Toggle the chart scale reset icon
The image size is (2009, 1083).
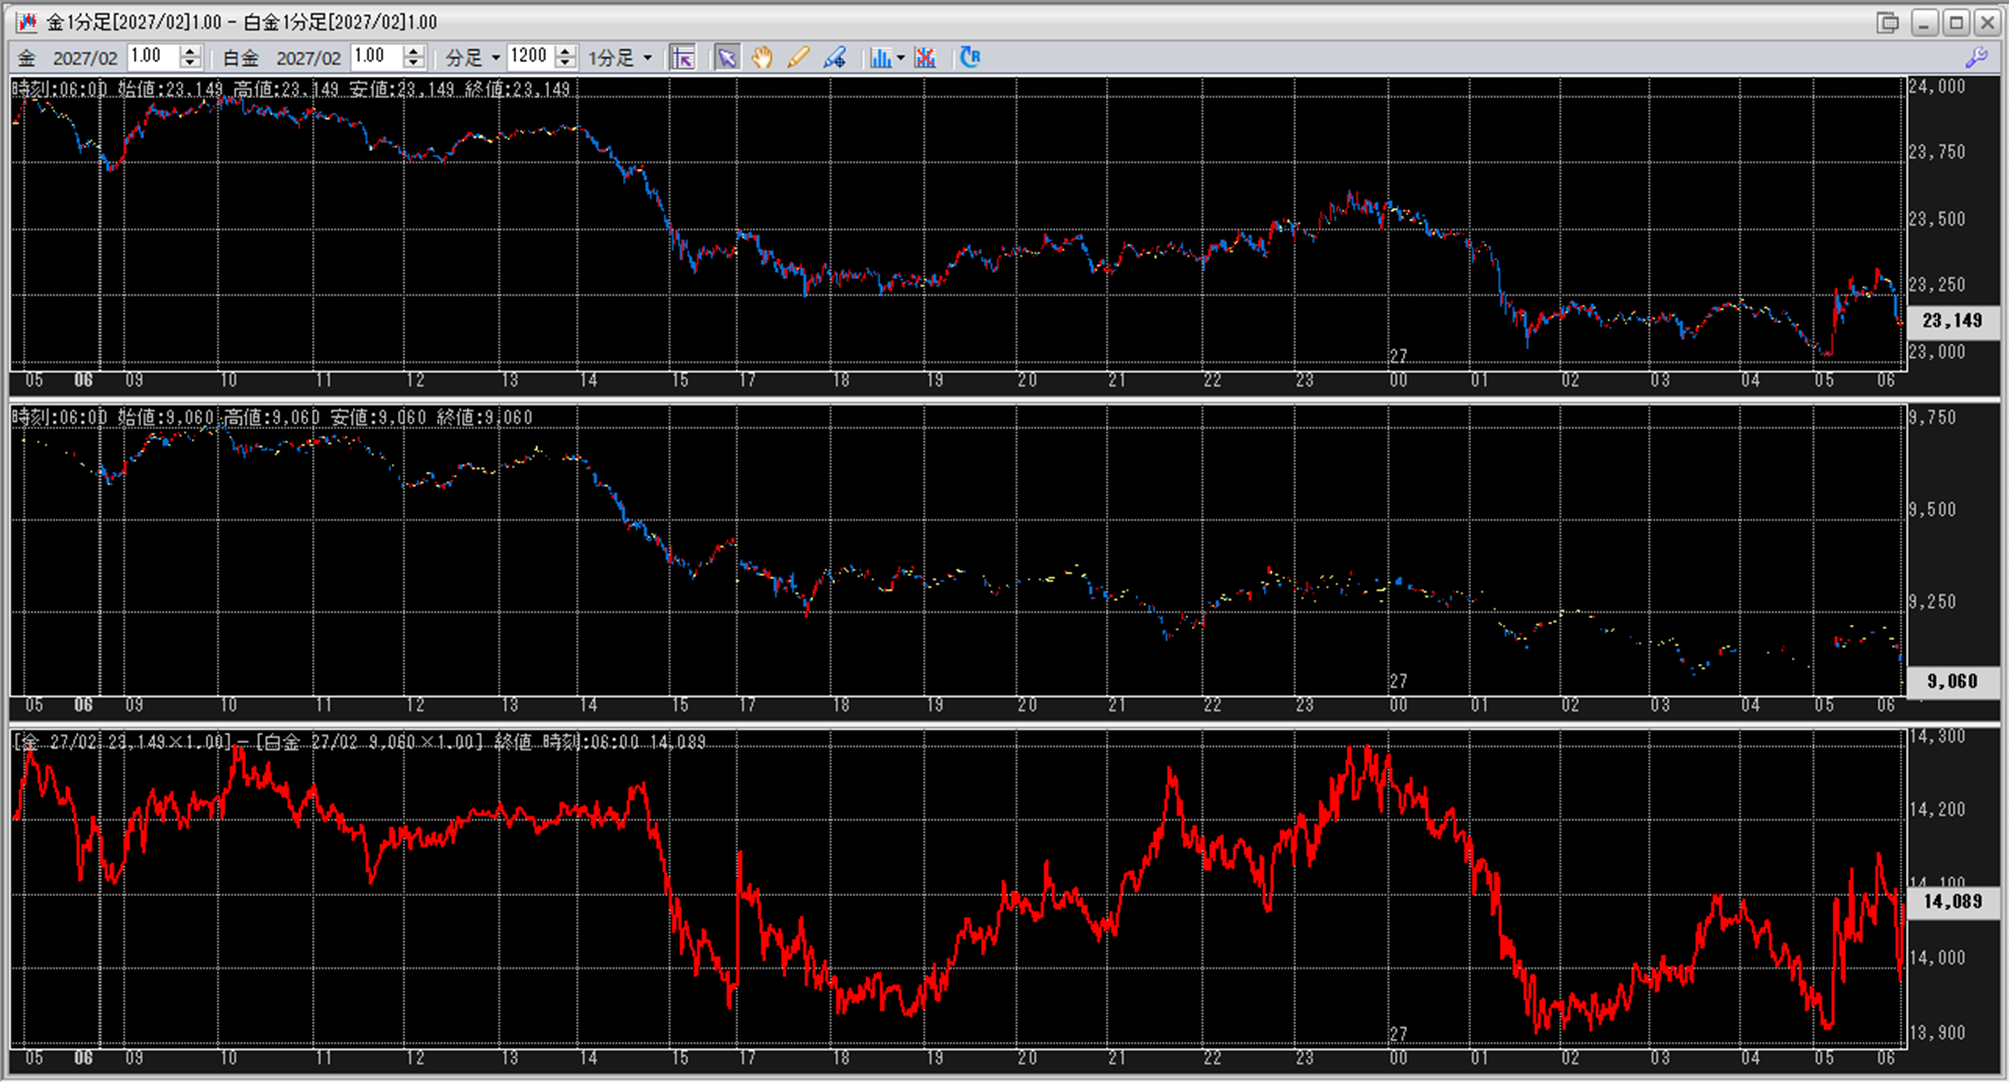point(683,57)
